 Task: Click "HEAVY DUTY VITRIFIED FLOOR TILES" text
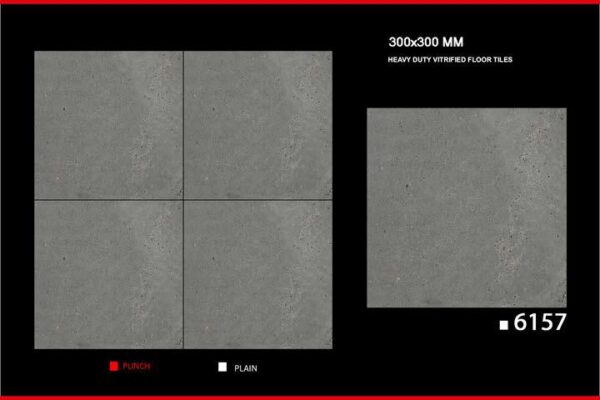click(450, 60)
